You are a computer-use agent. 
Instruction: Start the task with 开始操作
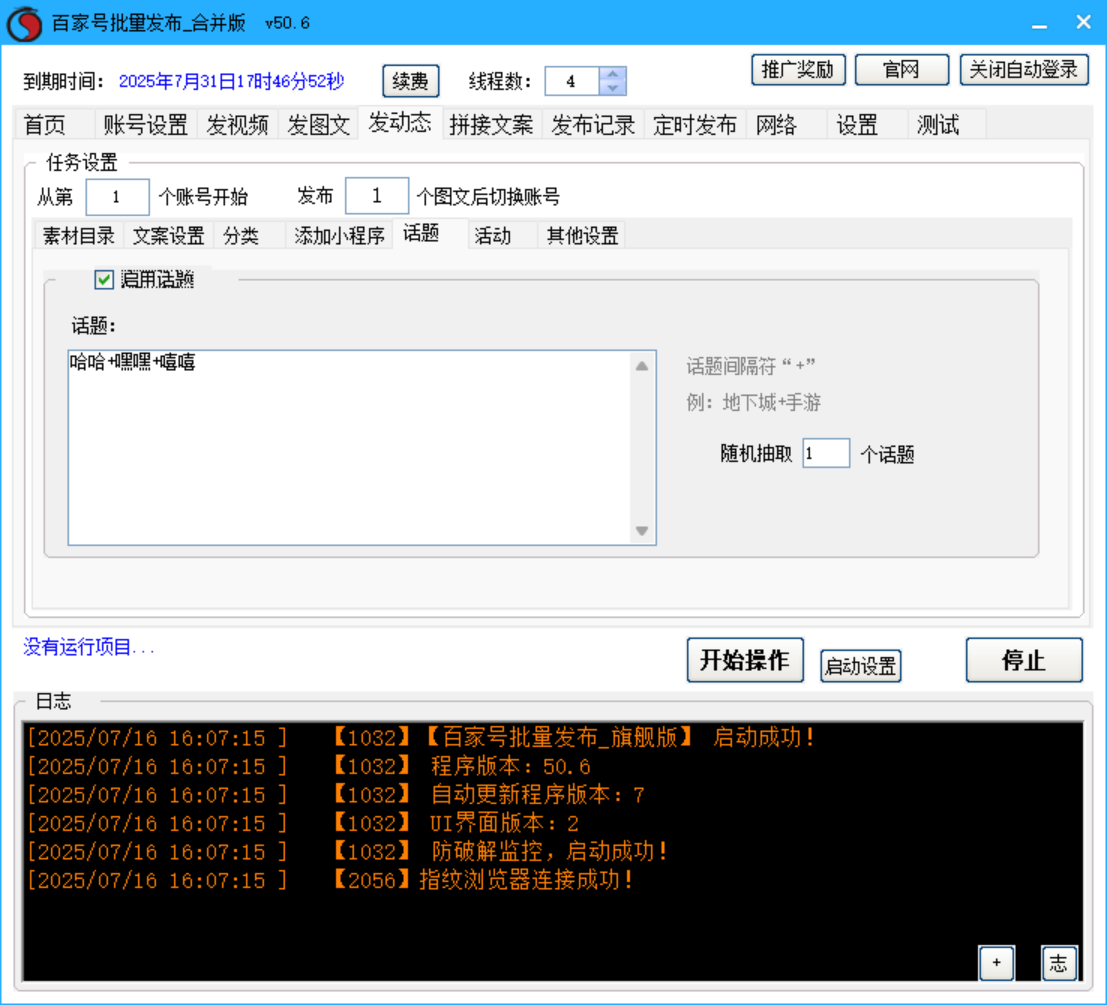point(745,661)
